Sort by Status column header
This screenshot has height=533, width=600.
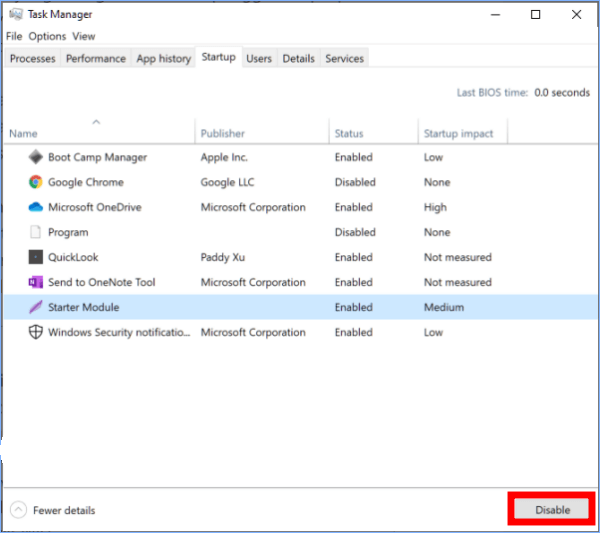349,134
